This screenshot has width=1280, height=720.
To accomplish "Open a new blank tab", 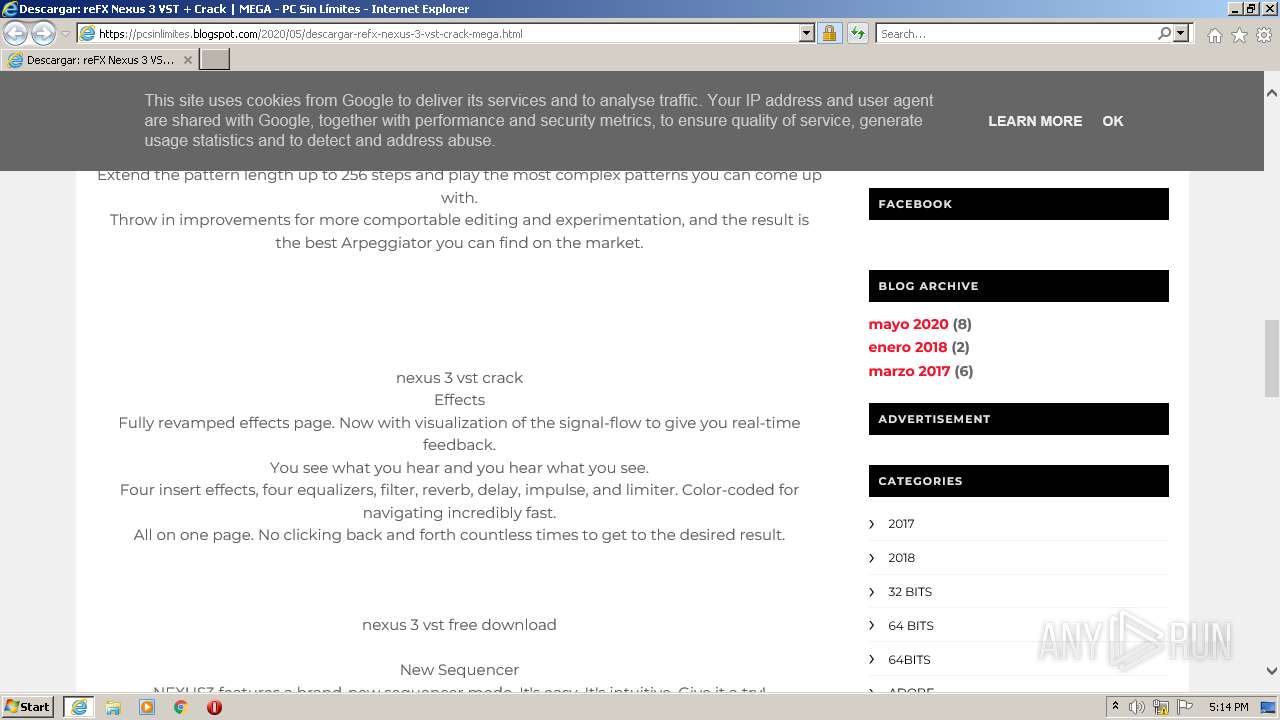I will coord(215,60).
